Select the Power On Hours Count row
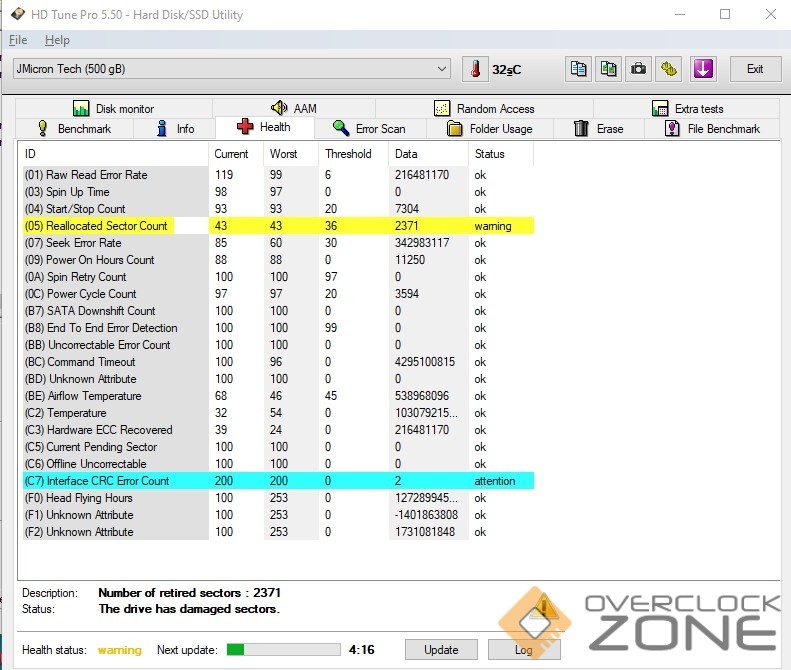Screen dimensions: 791x670 pos(278,260)
